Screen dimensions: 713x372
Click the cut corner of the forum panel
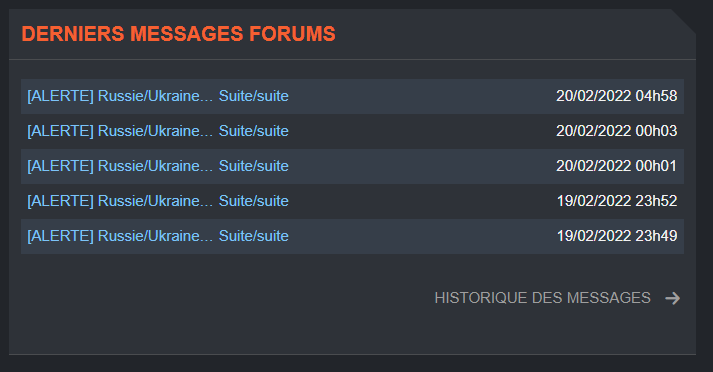tap(683, 21)
